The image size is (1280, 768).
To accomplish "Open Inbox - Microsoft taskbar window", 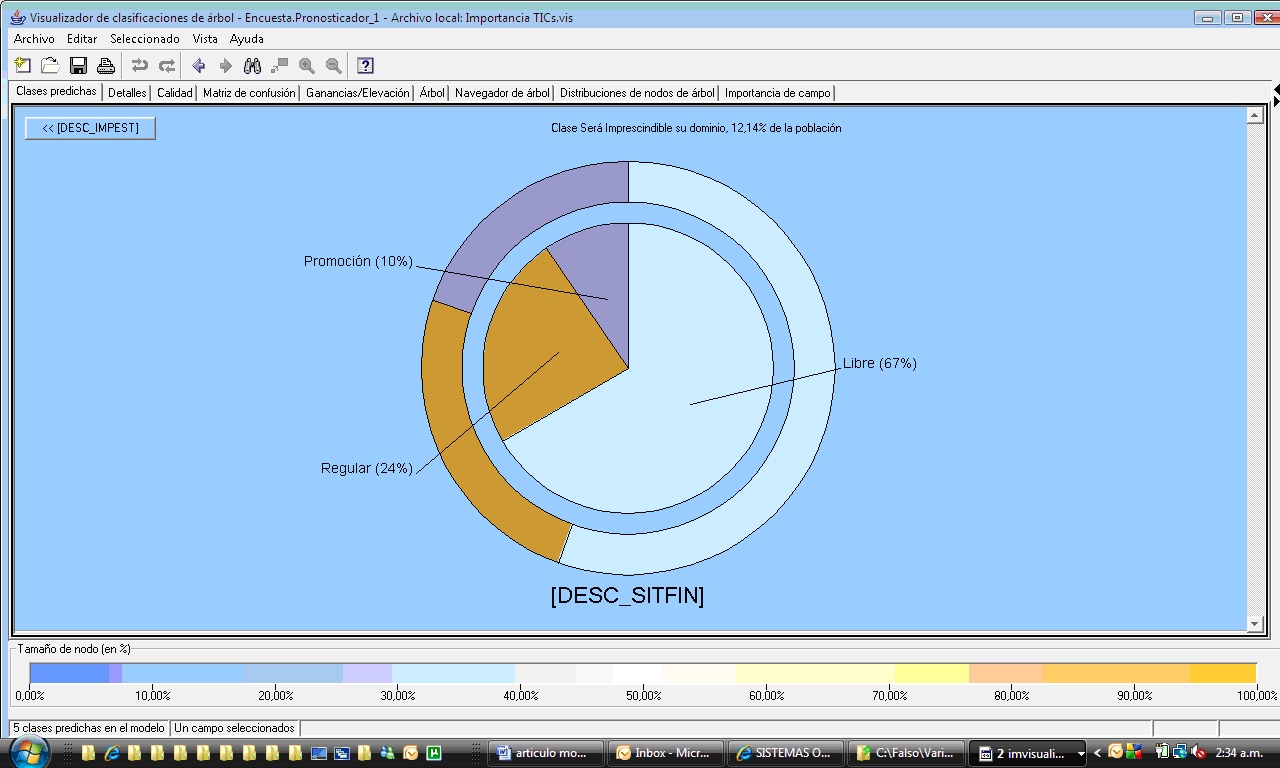I will click(665, 753).
